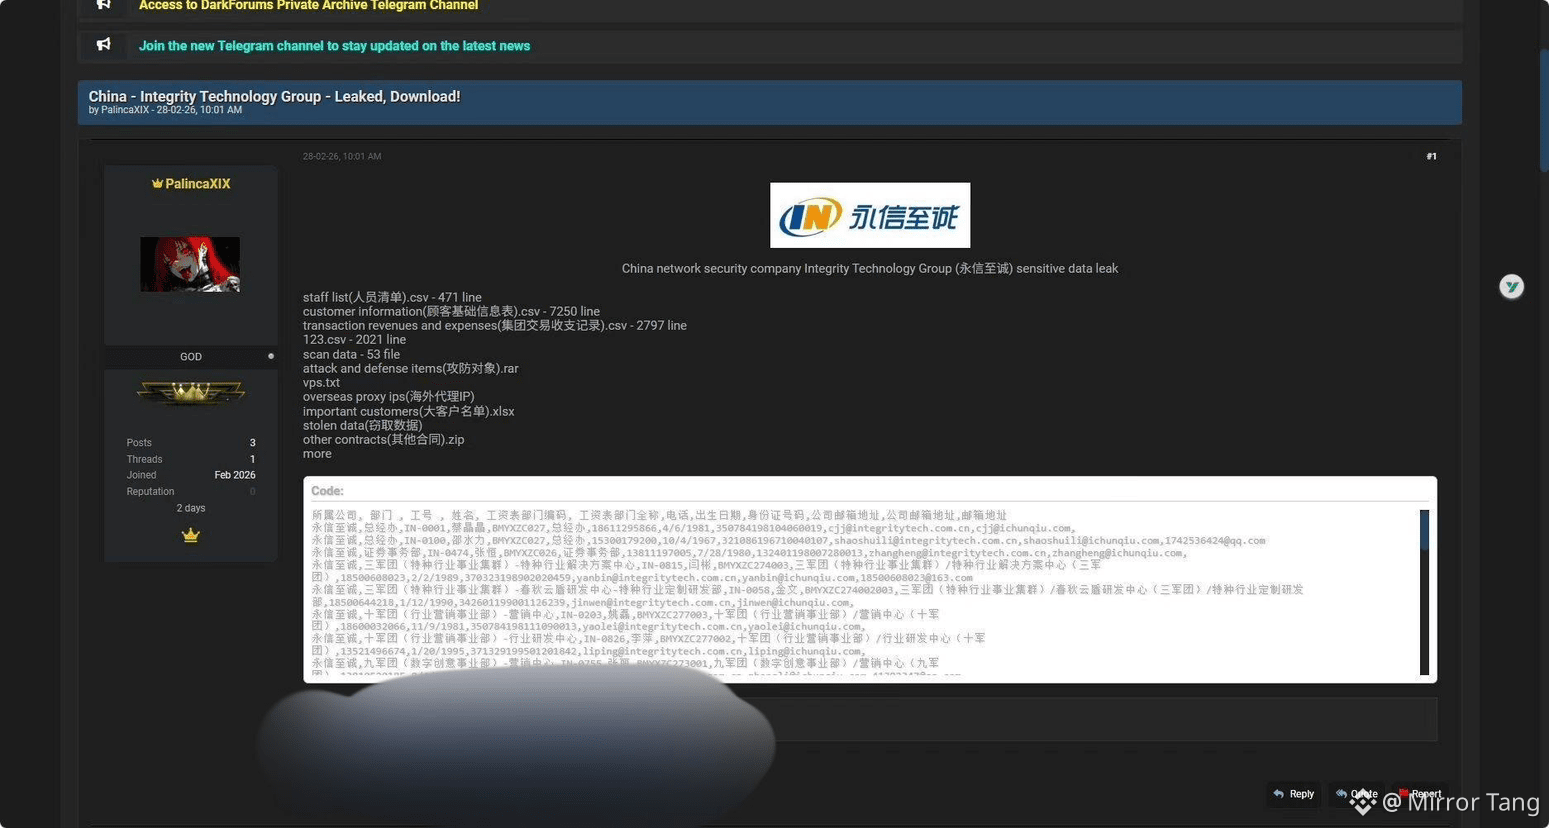This screenshot has width=1549, height=828.
Task: Click the Threads count value 1
Action: [252, 460]
